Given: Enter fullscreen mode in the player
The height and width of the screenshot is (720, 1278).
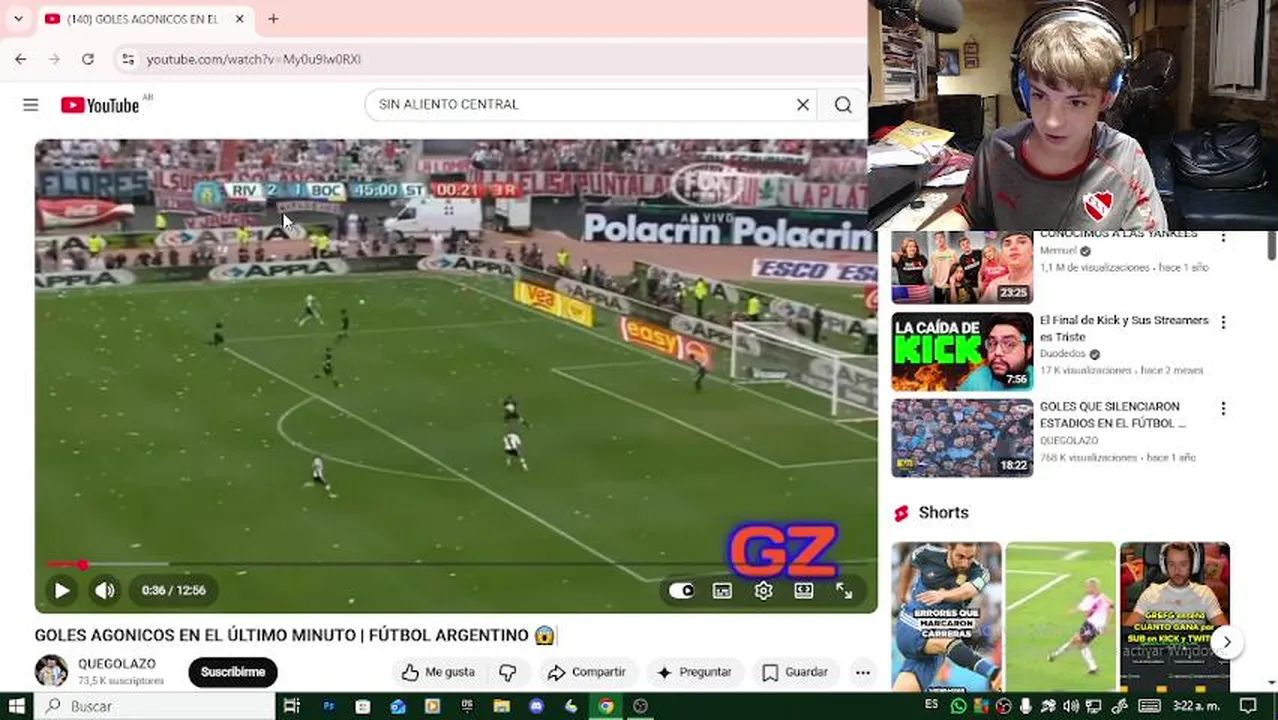Looking at the screenshot, I should click(x=844, y=590).
